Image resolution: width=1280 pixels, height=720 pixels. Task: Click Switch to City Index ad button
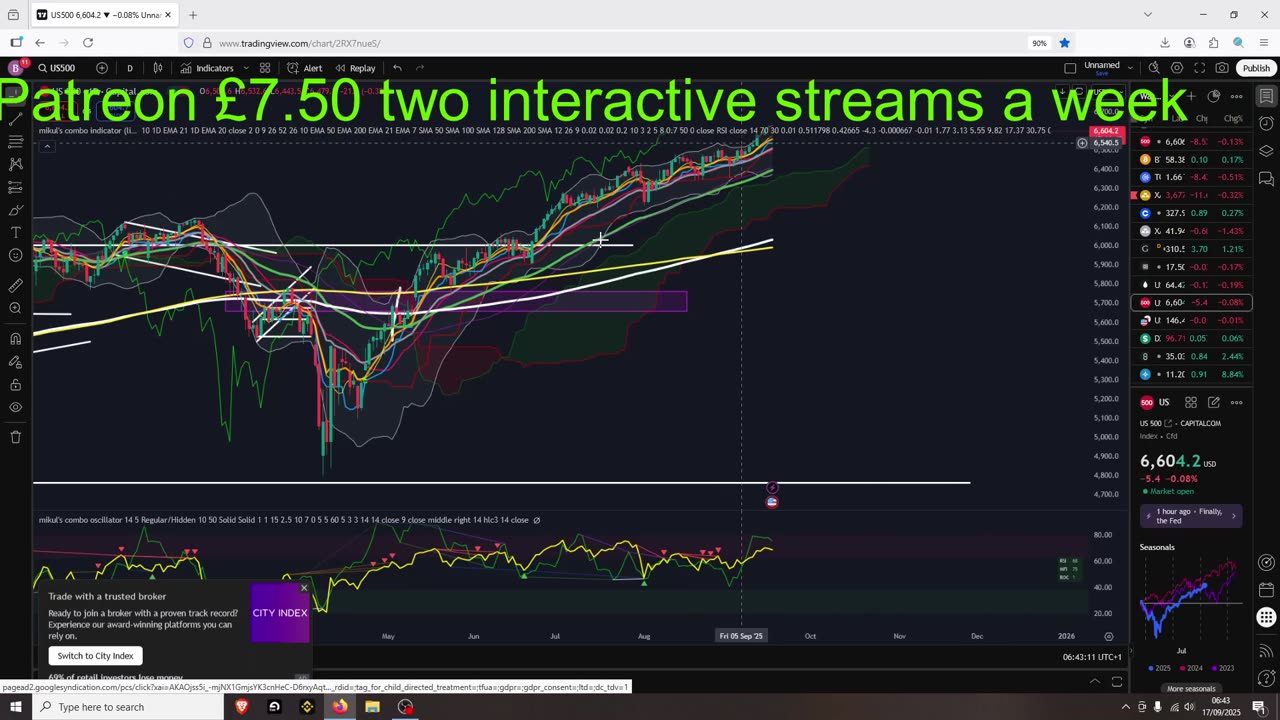pos(95,656)
